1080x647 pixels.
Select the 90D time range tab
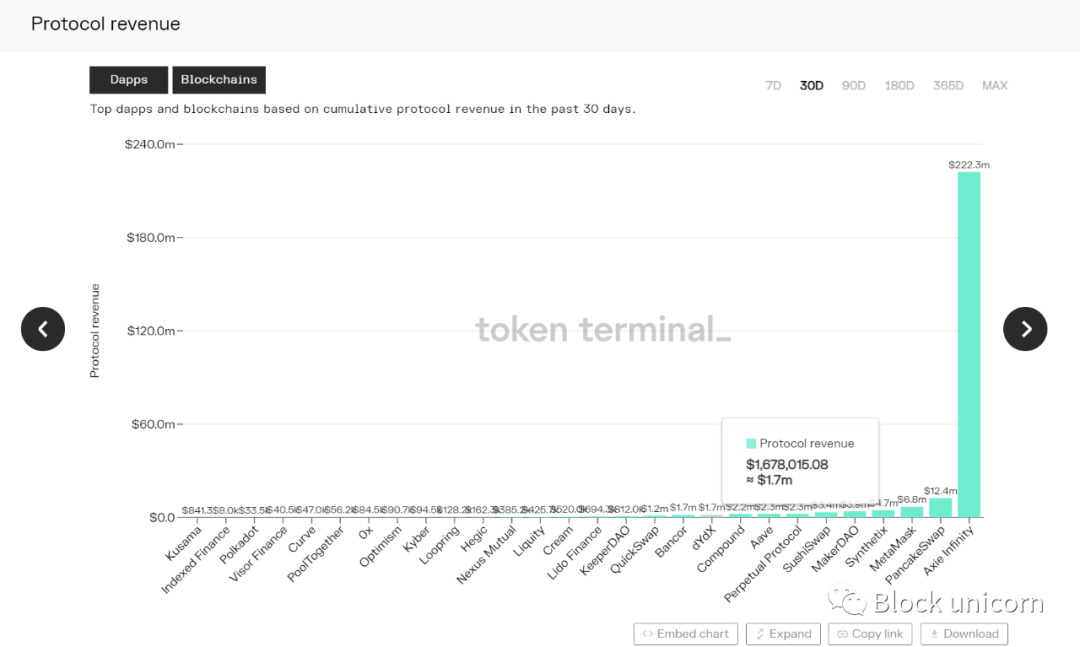[x=854, y=85]
